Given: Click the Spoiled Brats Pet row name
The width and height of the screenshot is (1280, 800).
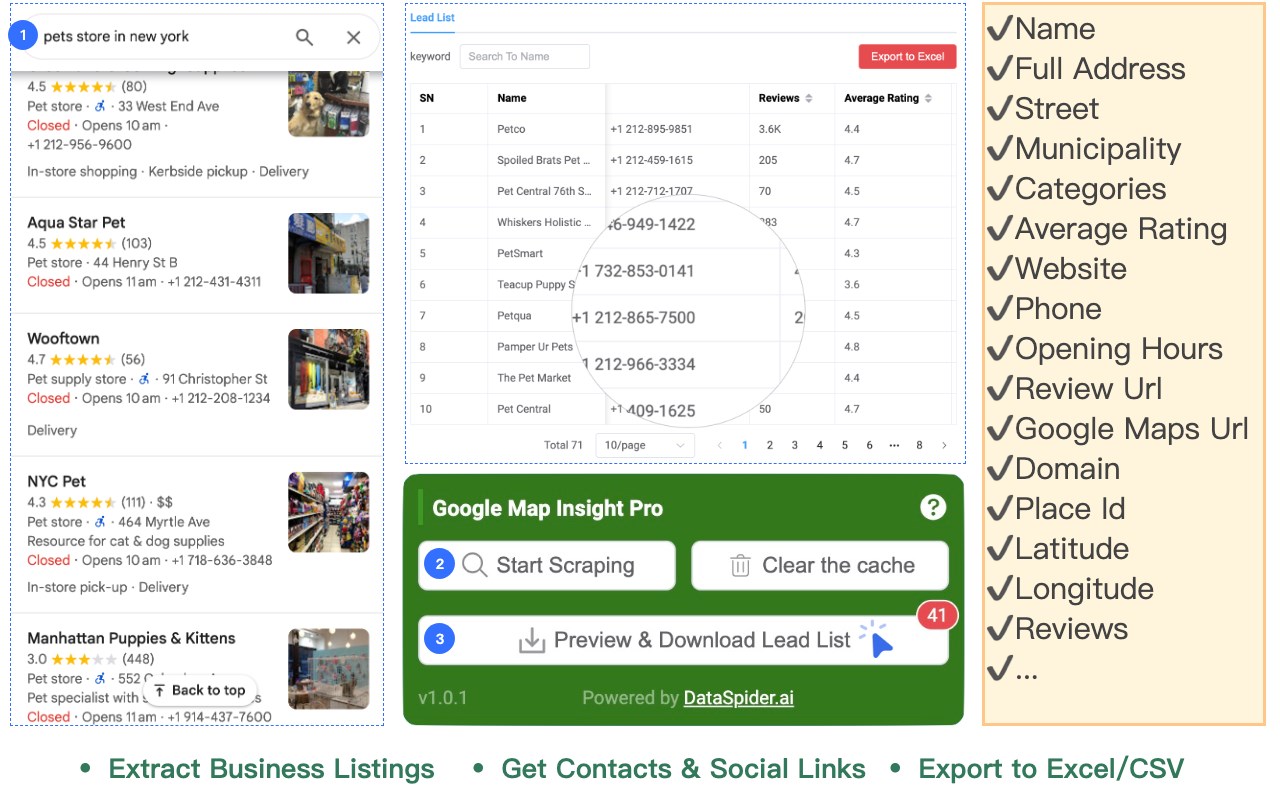Looking at the screenshot, I should click(544, 160).
